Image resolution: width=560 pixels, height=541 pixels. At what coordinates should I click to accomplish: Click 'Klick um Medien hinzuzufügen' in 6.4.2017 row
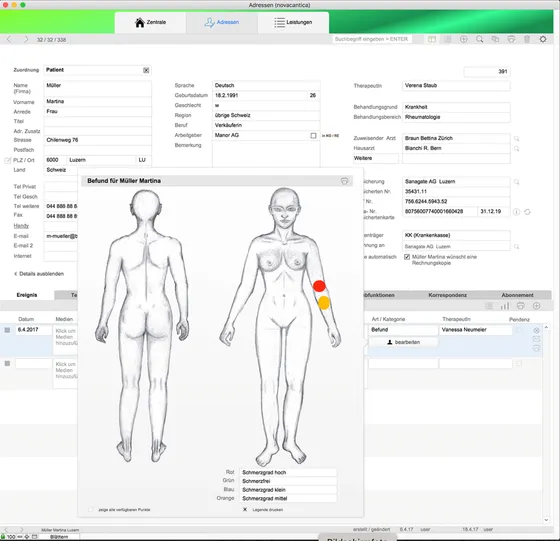(x=65, y=337)
